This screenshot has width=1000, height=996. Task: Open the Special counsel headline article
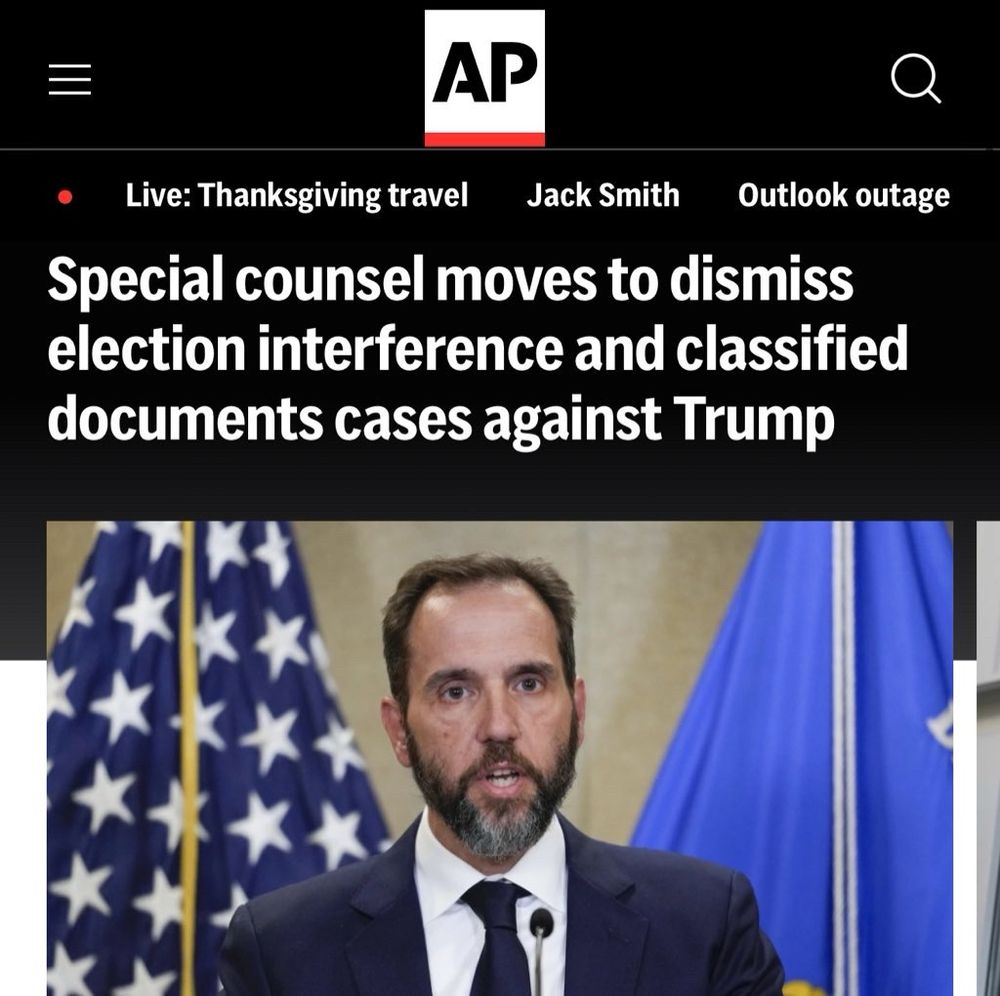point(477,348)
